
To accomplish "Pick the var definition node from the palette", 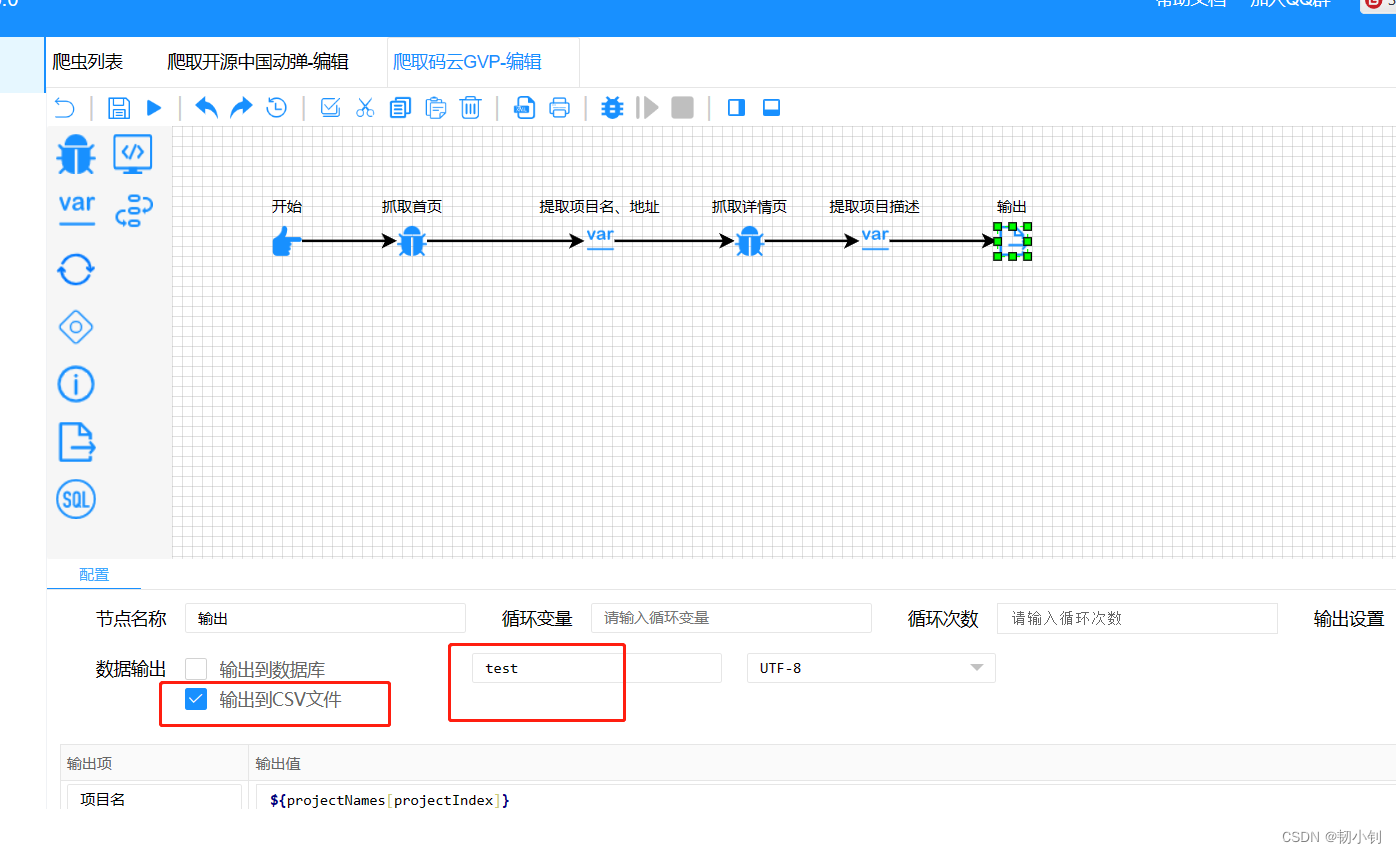I will click(76, 209).
